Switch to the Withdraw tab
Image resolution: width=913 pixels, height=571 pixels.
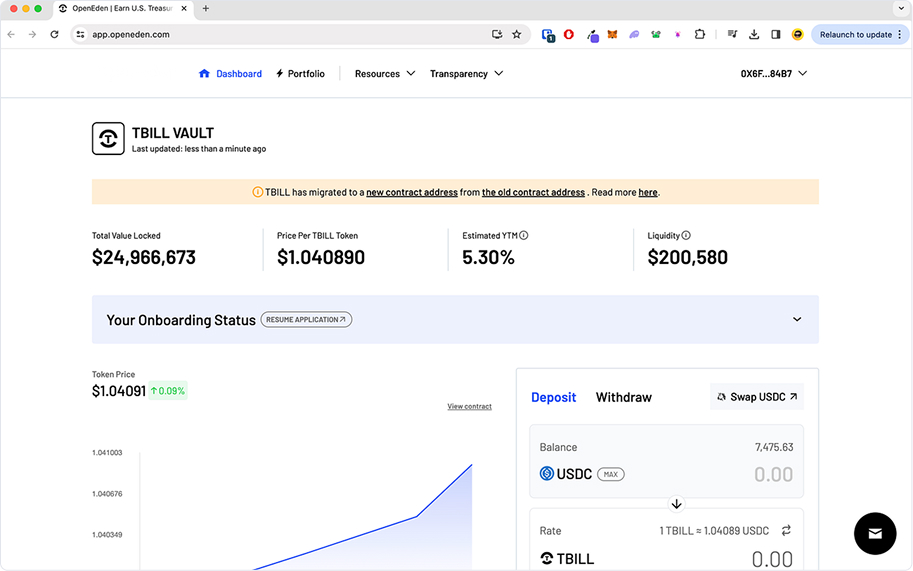coord(624,397)
